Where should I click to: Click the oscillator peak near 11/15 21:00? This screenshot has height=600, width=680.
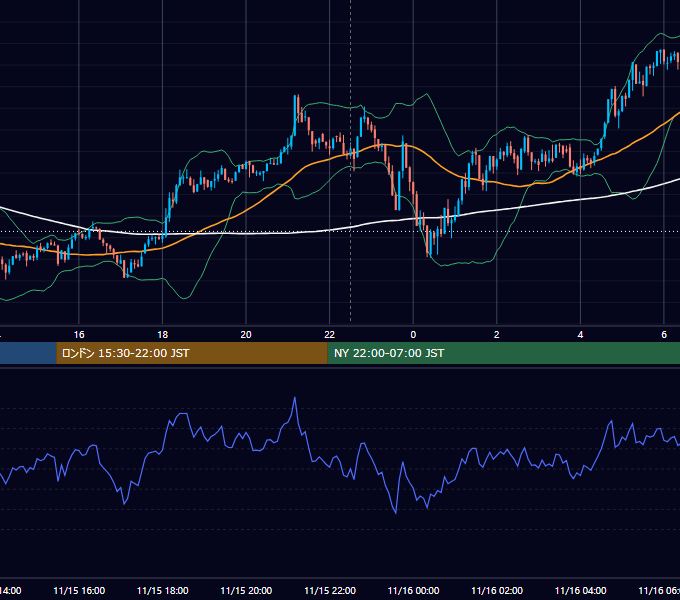(x=295, y=399)
